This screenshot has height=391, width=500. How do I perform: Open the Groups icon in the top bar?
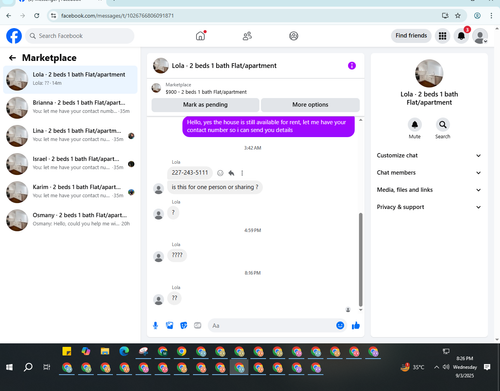tap(294, 36)
